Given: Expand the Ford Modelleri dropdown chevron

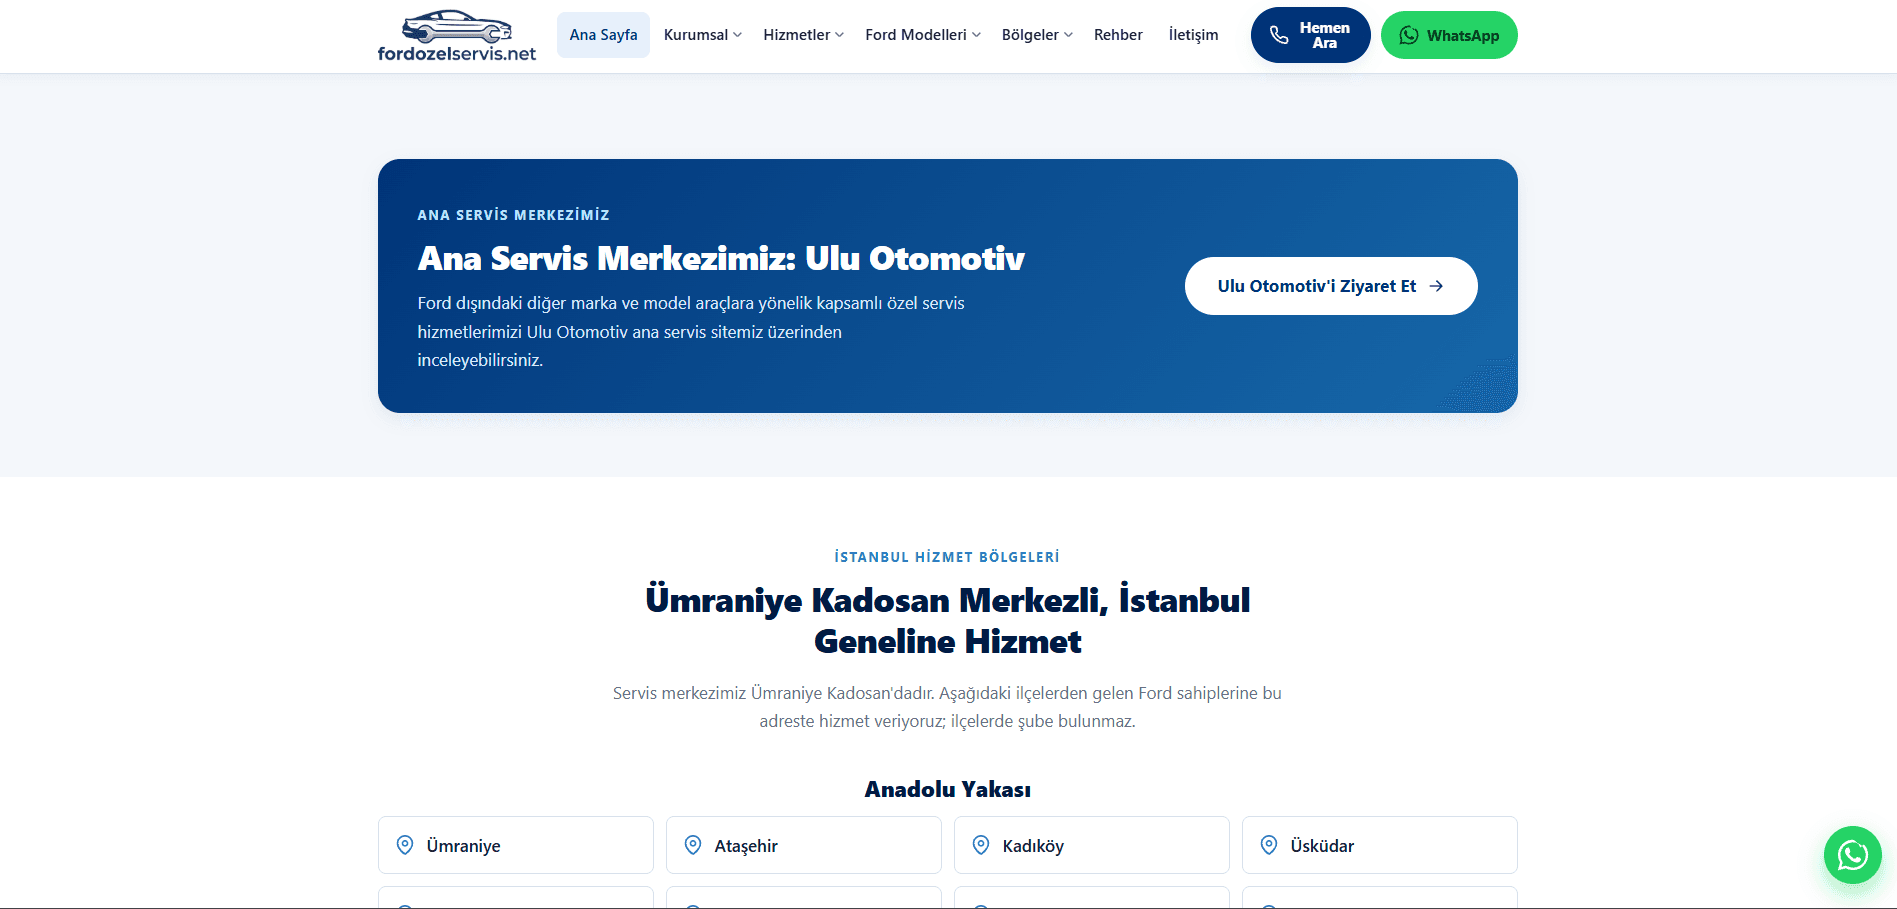Looking at the screenshot, I should [x=976, y=35].
